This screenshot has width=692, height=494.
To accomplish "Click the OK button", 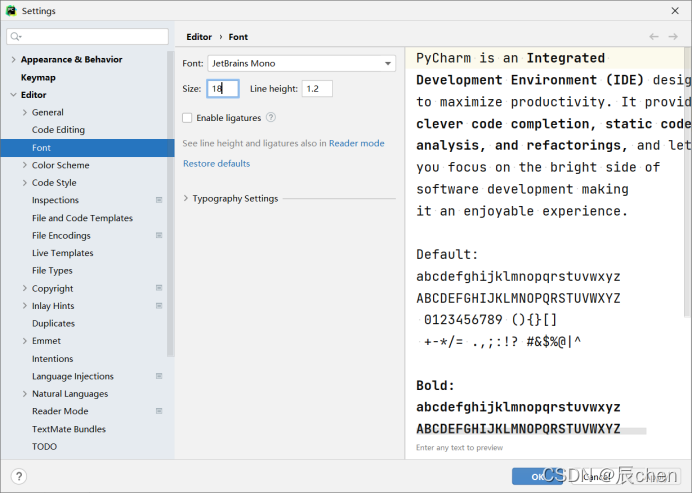I will click(x=537, y=477).
